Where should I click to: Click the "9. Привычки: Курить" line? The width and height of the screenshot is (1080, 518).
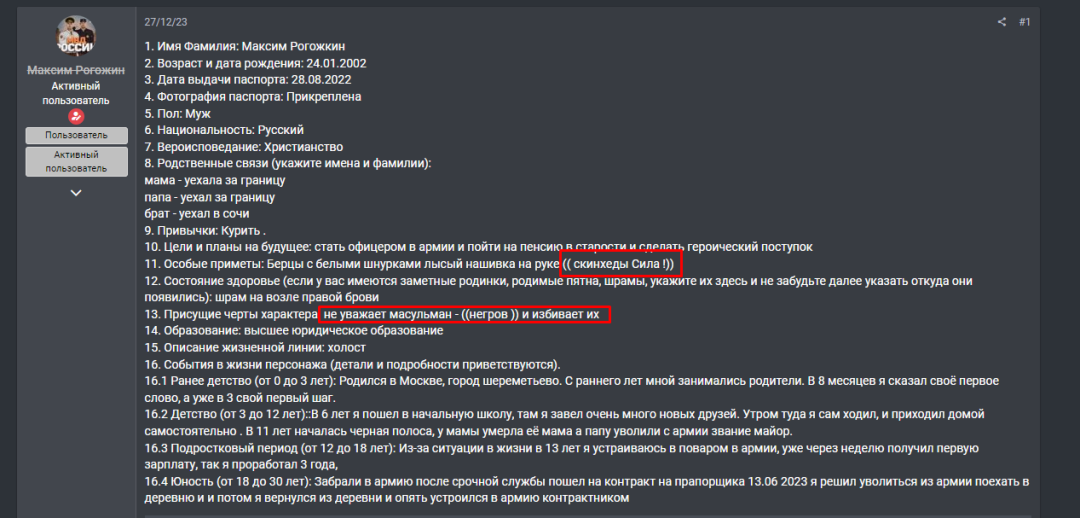point(205,230)
